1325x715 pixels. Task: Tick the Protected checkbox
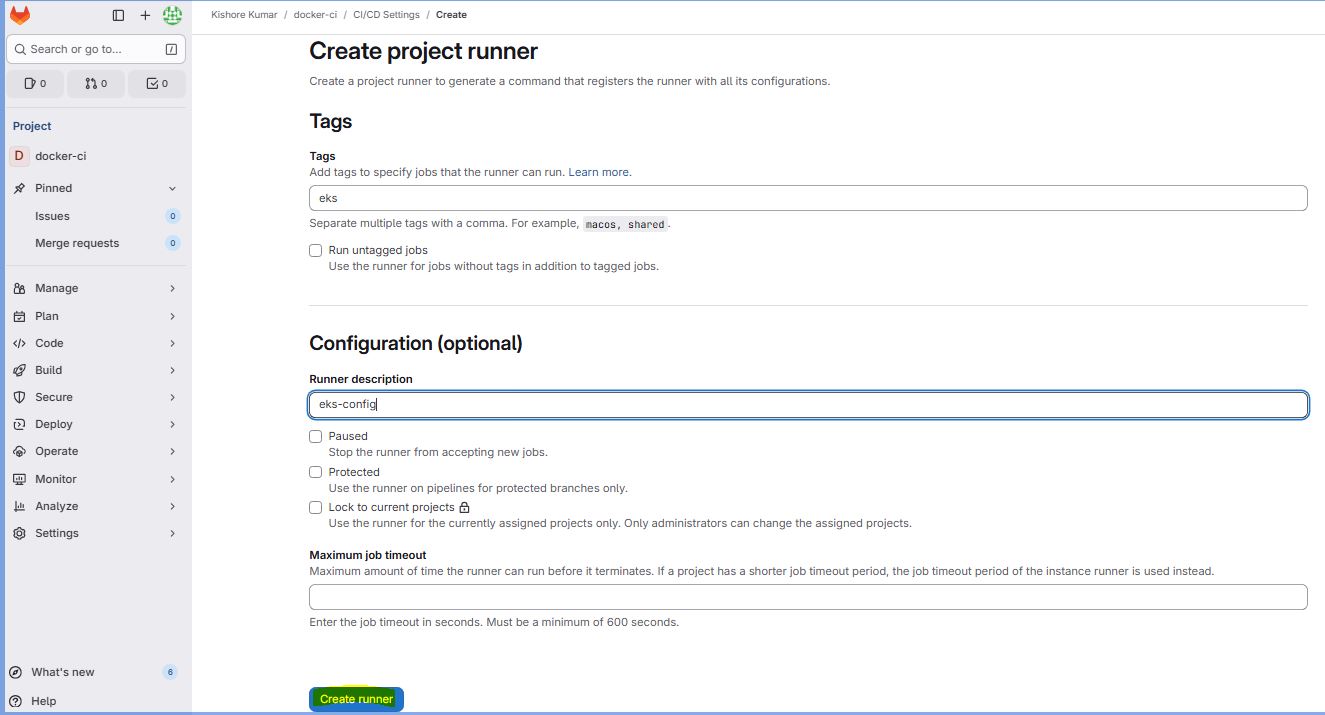point(316,472)
